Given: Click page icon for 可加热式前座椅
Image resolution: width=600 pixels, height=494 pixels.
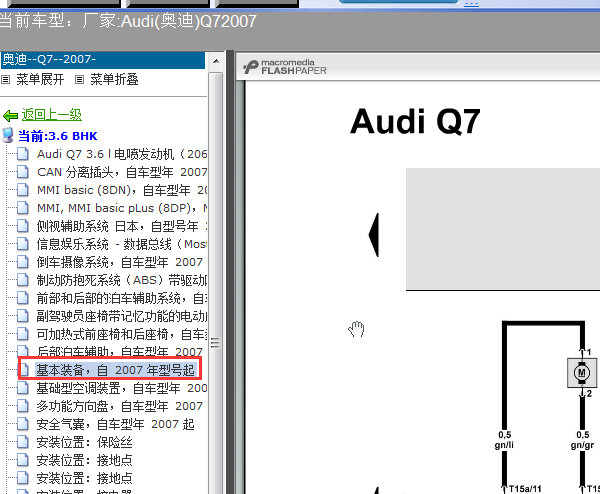Looking at the screenshot, I should pyautogui.click(x=23, y=334).
